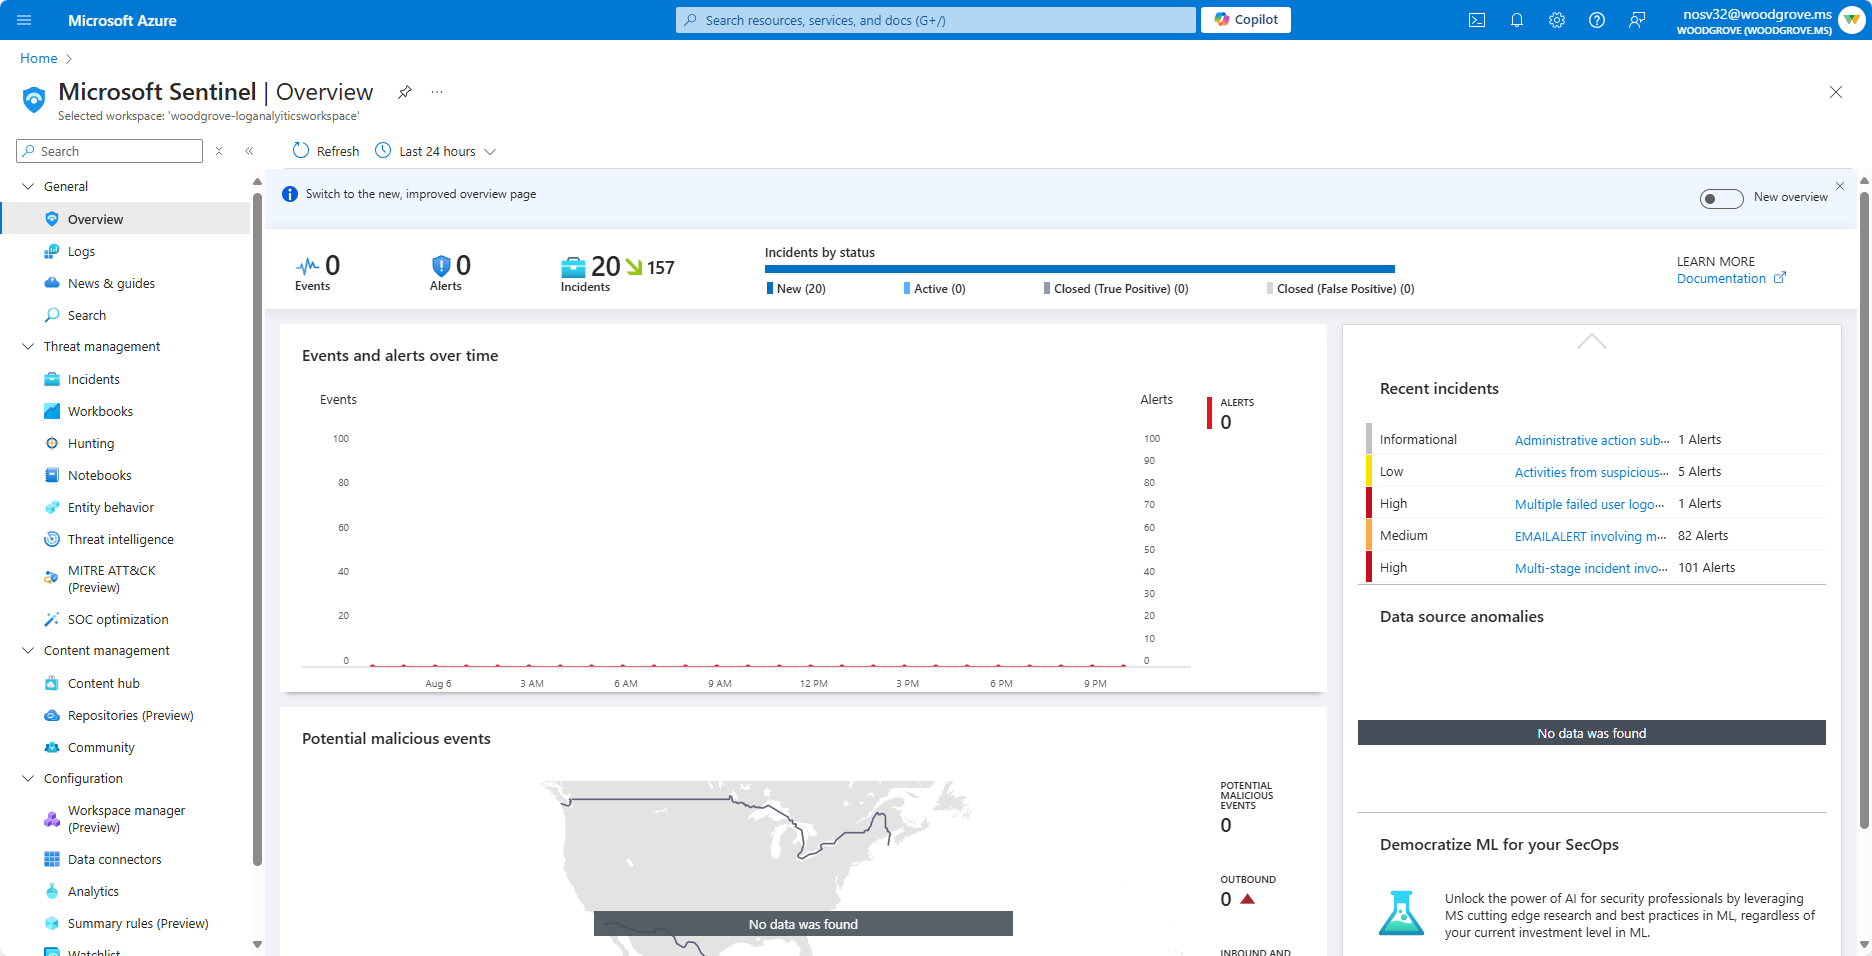Click the Copilot button
This screenshot has width=1872, height=956.
(x=1246, y=19)
